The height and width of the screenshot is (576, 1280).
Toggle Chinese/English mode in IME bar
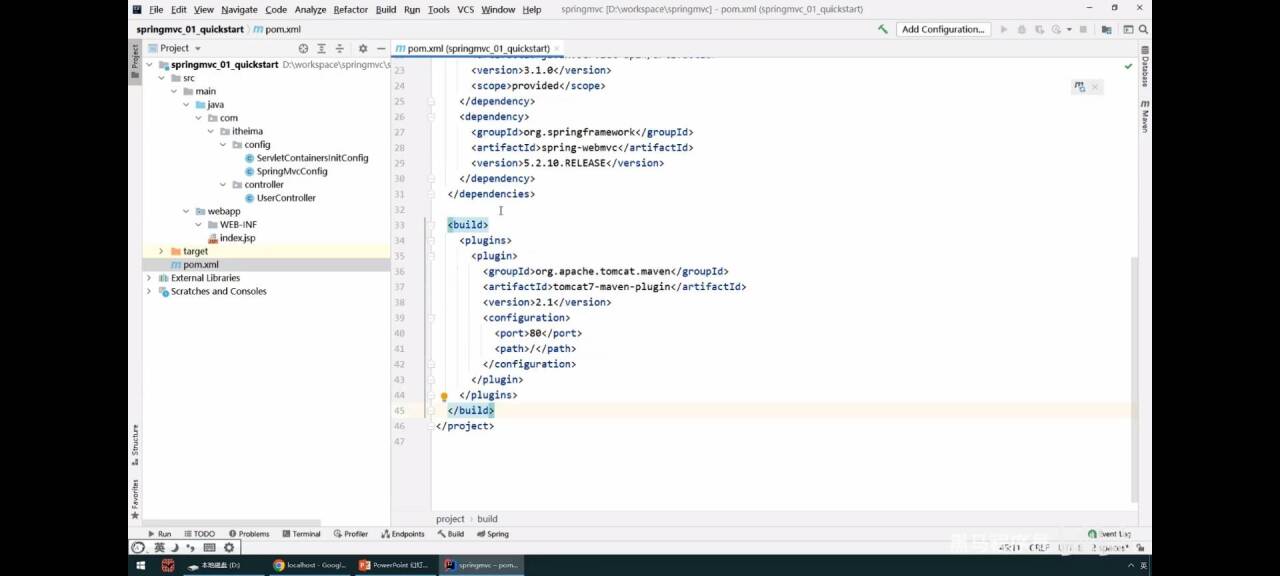tap(159, 548)
